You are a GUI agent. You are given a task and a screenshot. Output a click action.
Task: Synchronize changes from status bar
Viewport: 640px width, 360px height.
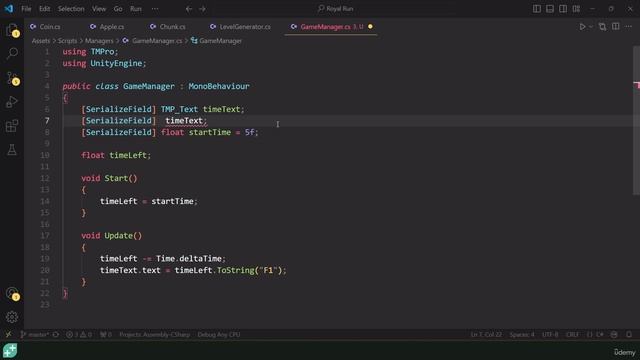(56, 334)
